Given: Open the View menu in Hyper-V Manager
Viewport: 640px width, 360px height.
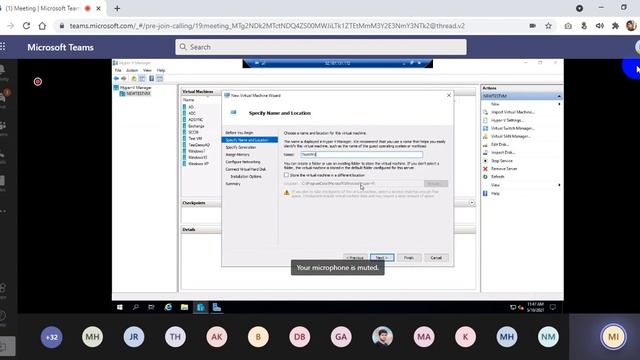Looking at the screenshot, I should [147, 70].
